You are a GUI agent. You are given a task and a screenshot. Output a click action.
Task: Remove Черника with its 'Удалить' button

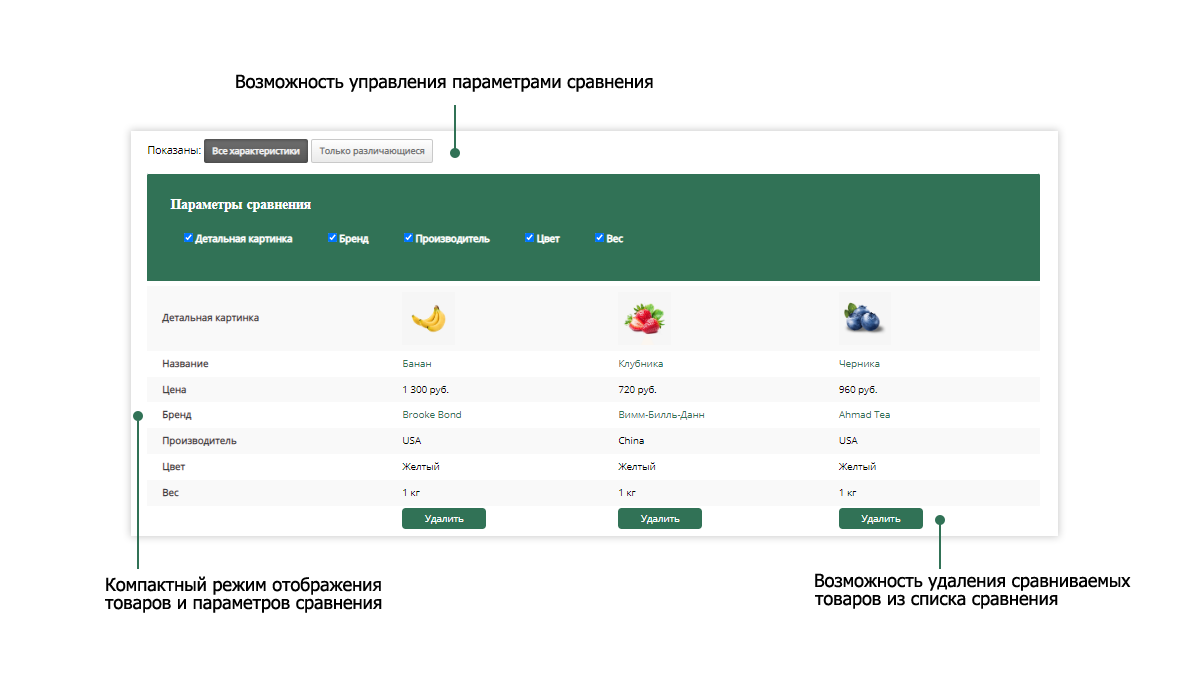[881, 518]
